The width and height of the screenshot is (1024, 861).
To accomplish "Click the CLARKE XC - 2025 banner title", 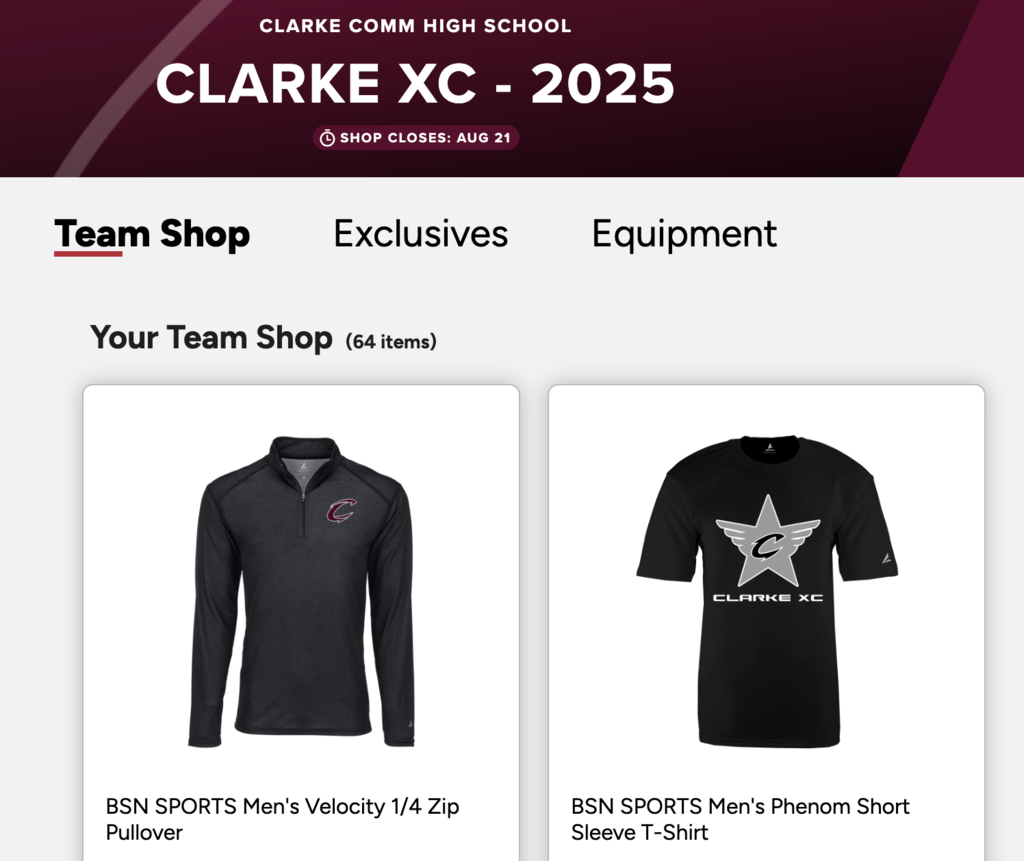I will coord(415,84).
